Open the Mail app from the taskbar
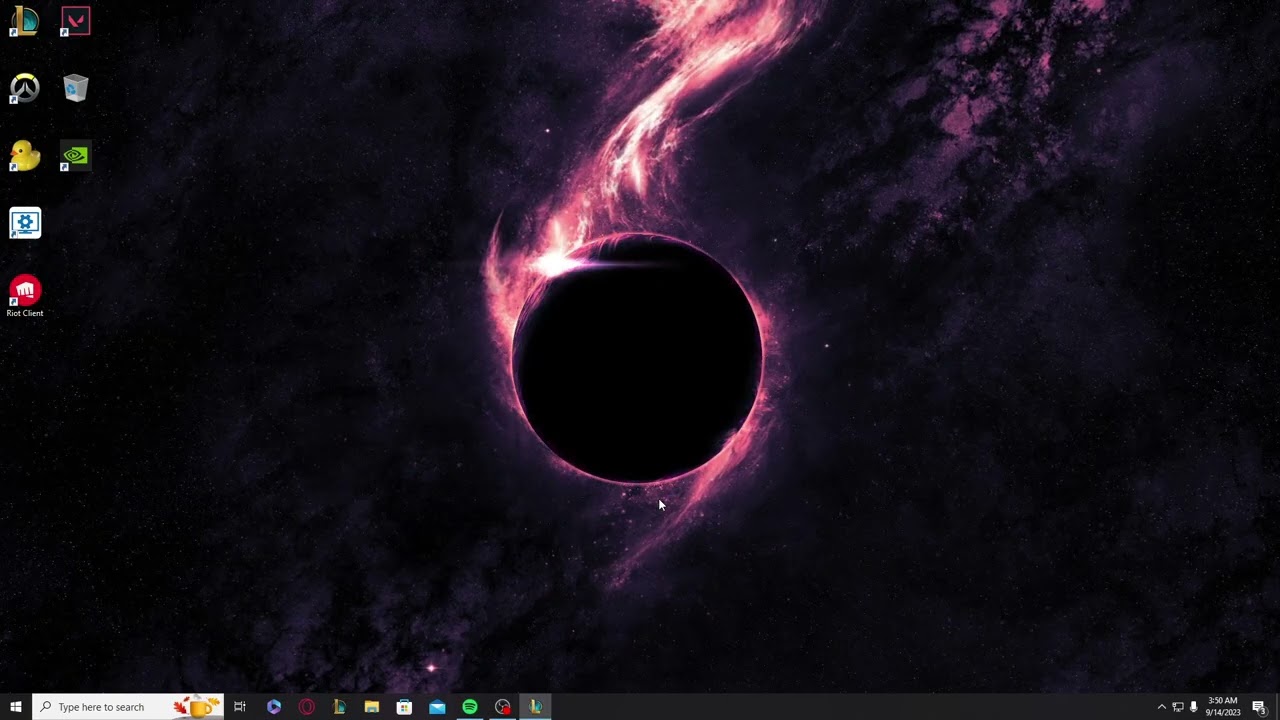The image size is (1280, 720). click(437, 707)
